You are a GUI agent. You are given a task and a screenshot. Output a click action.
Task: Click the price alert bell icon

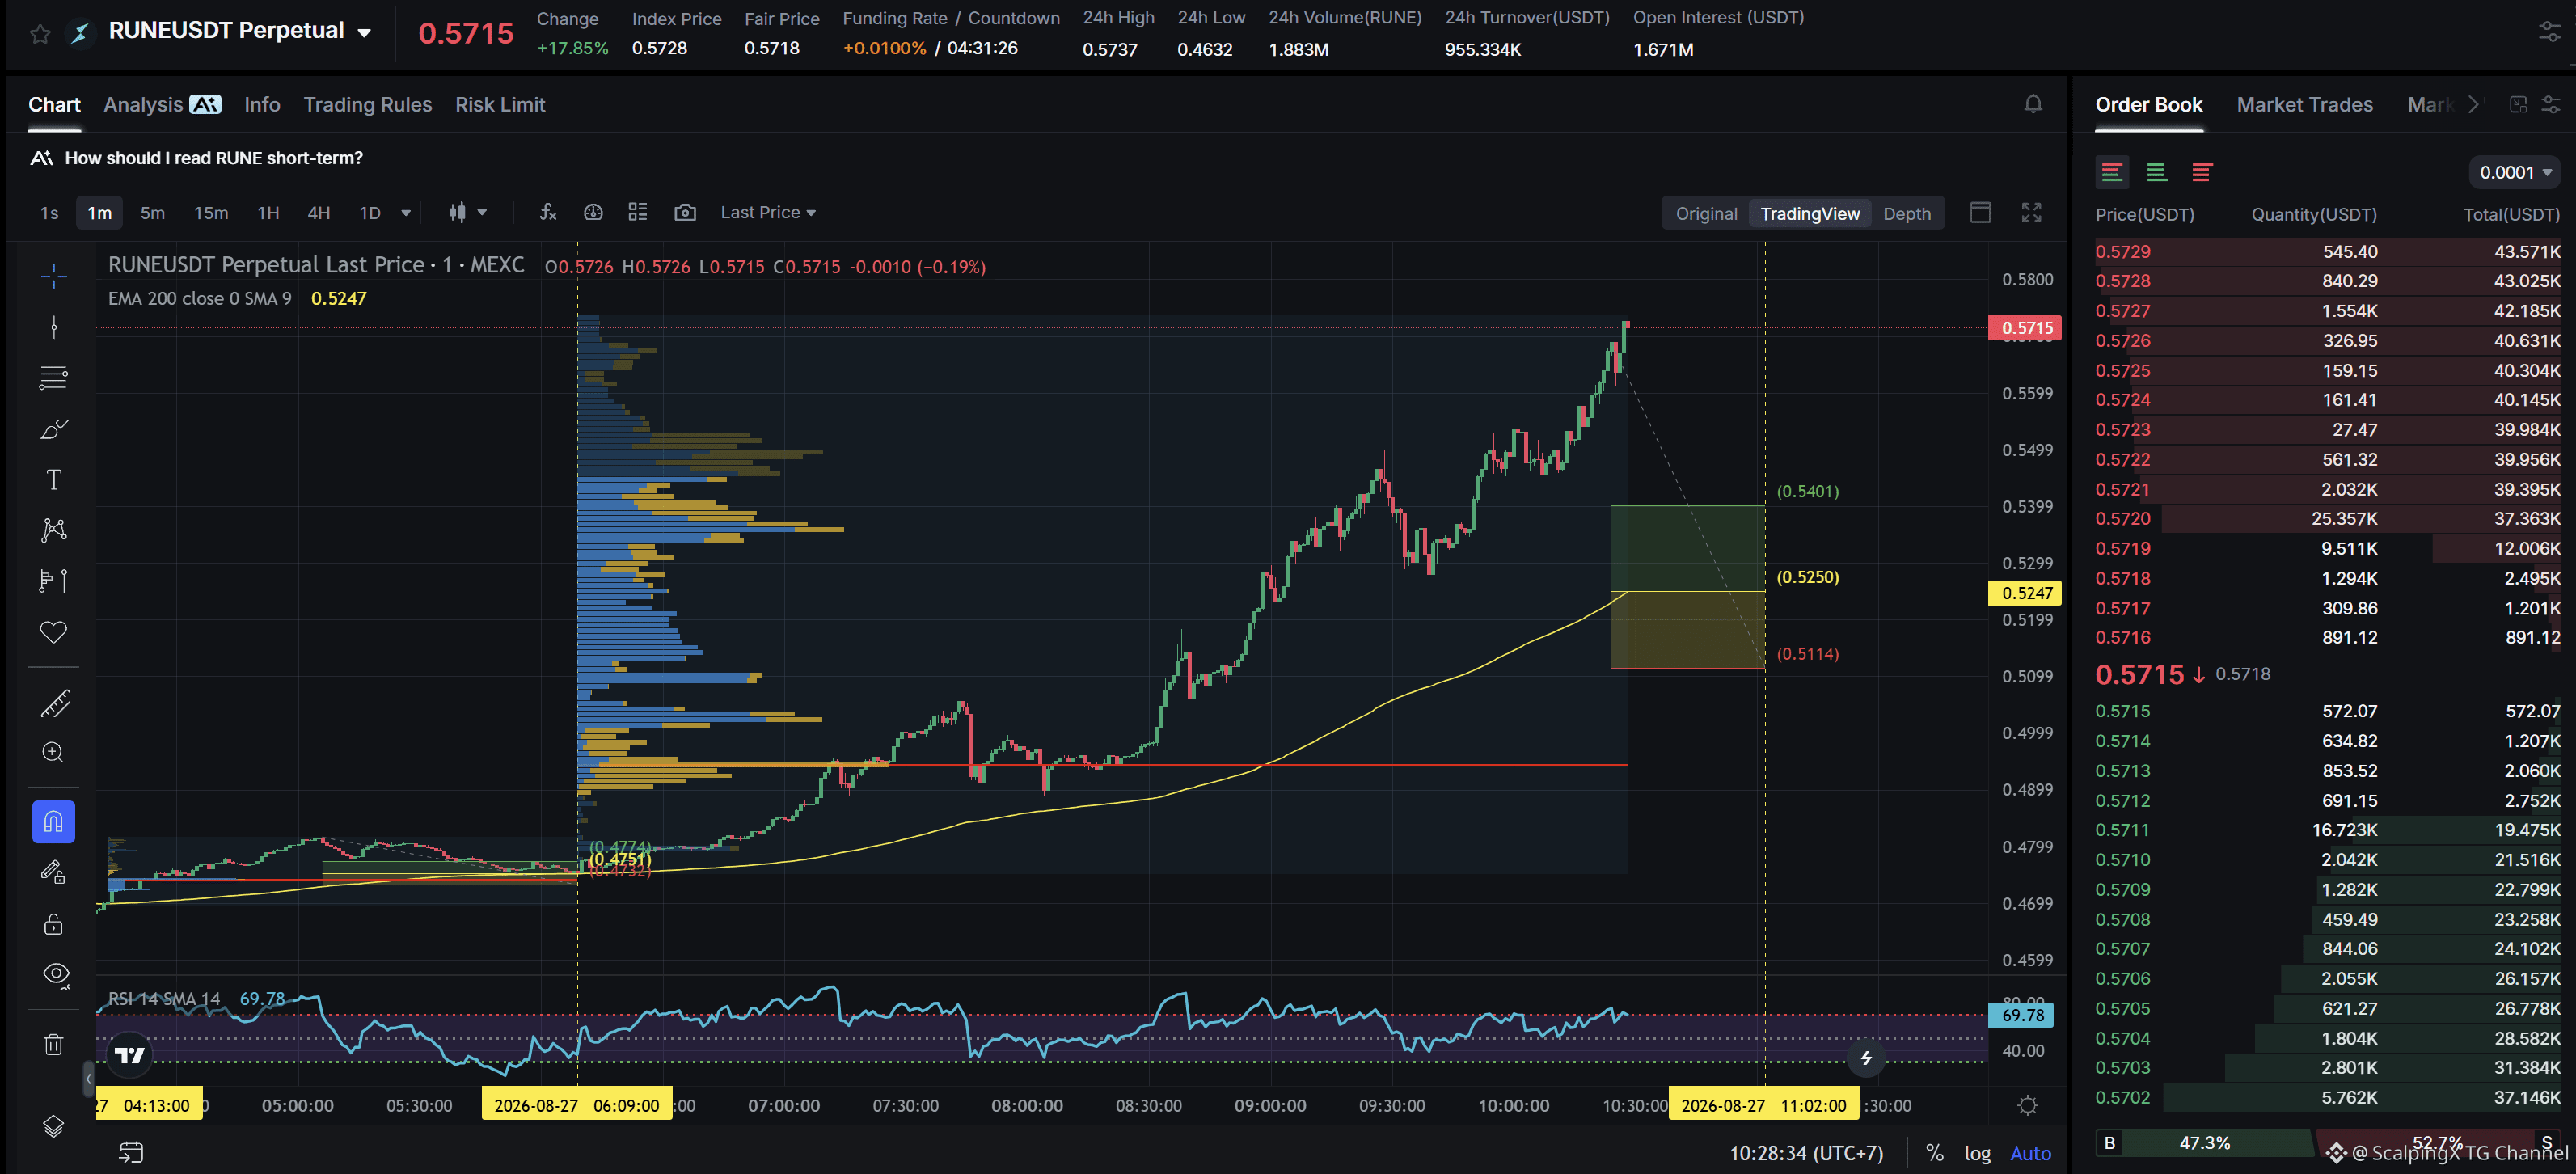pyautogui.click(x=2033, y=104)
